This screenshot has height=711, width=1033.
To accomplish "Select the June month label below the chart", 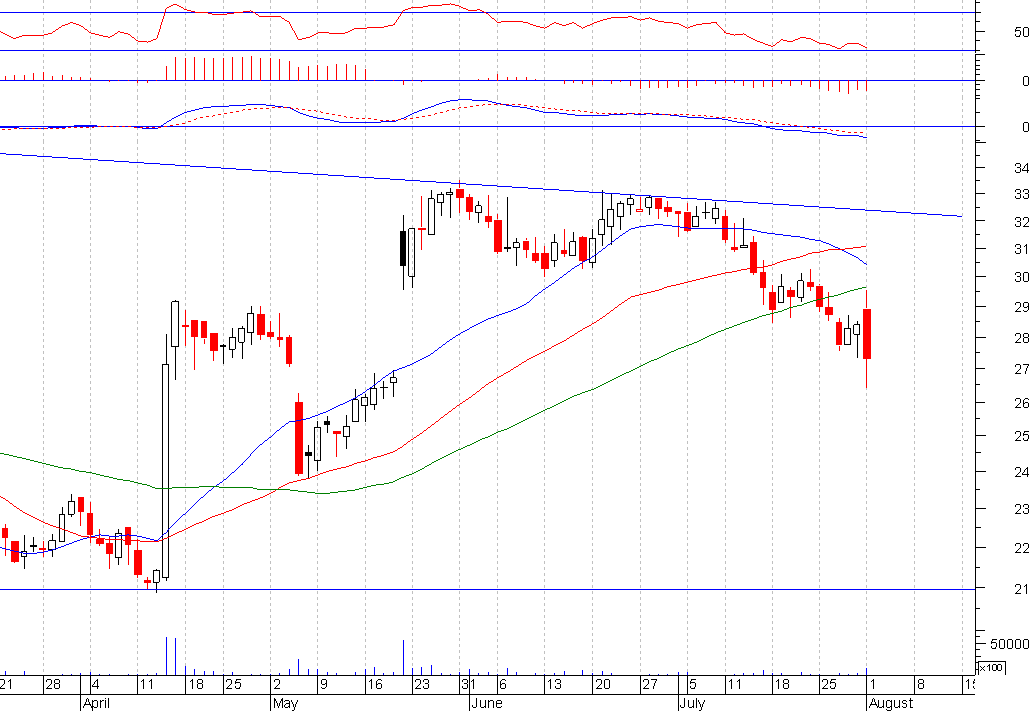I will [x=487, y=703].
